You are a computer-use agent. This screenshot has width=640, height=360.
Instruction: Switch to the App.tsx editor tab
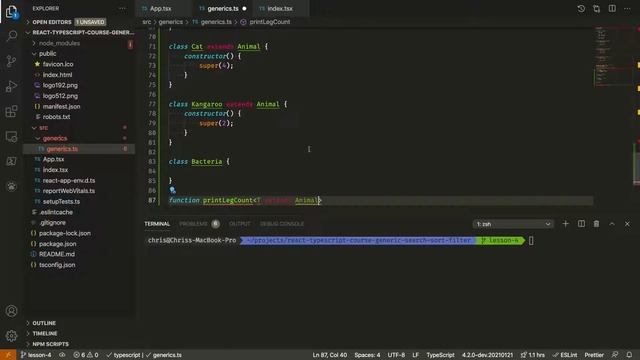pos(160,9)
